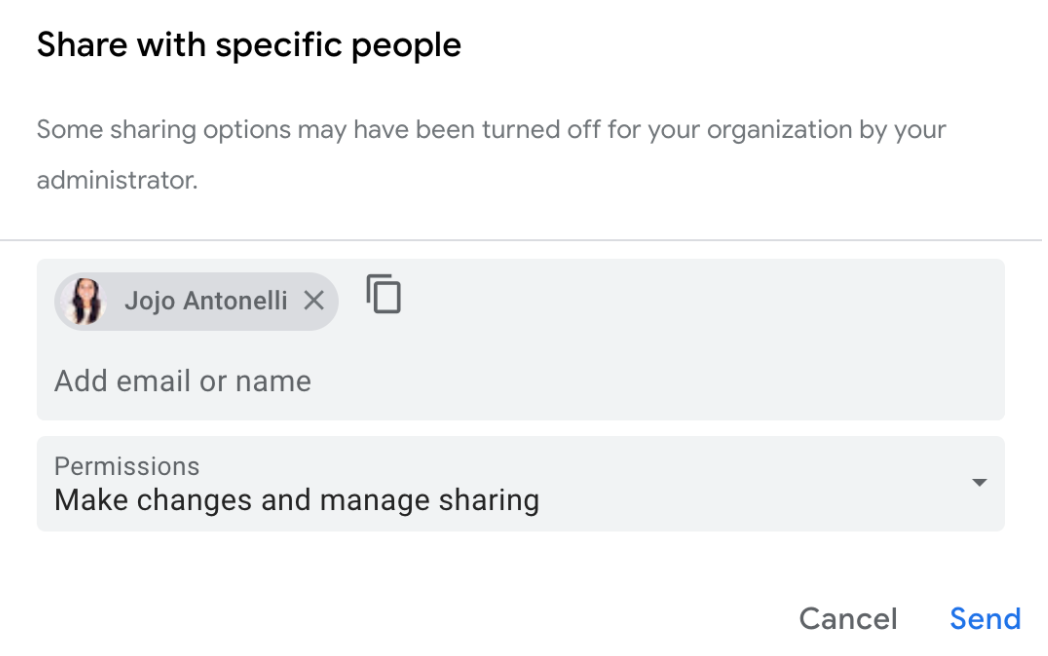Image resolution: width=1048 pixels, height=656 pixels.
Task: Select the Jojo Antonelli name chip
Action: (x=205, y=301)
